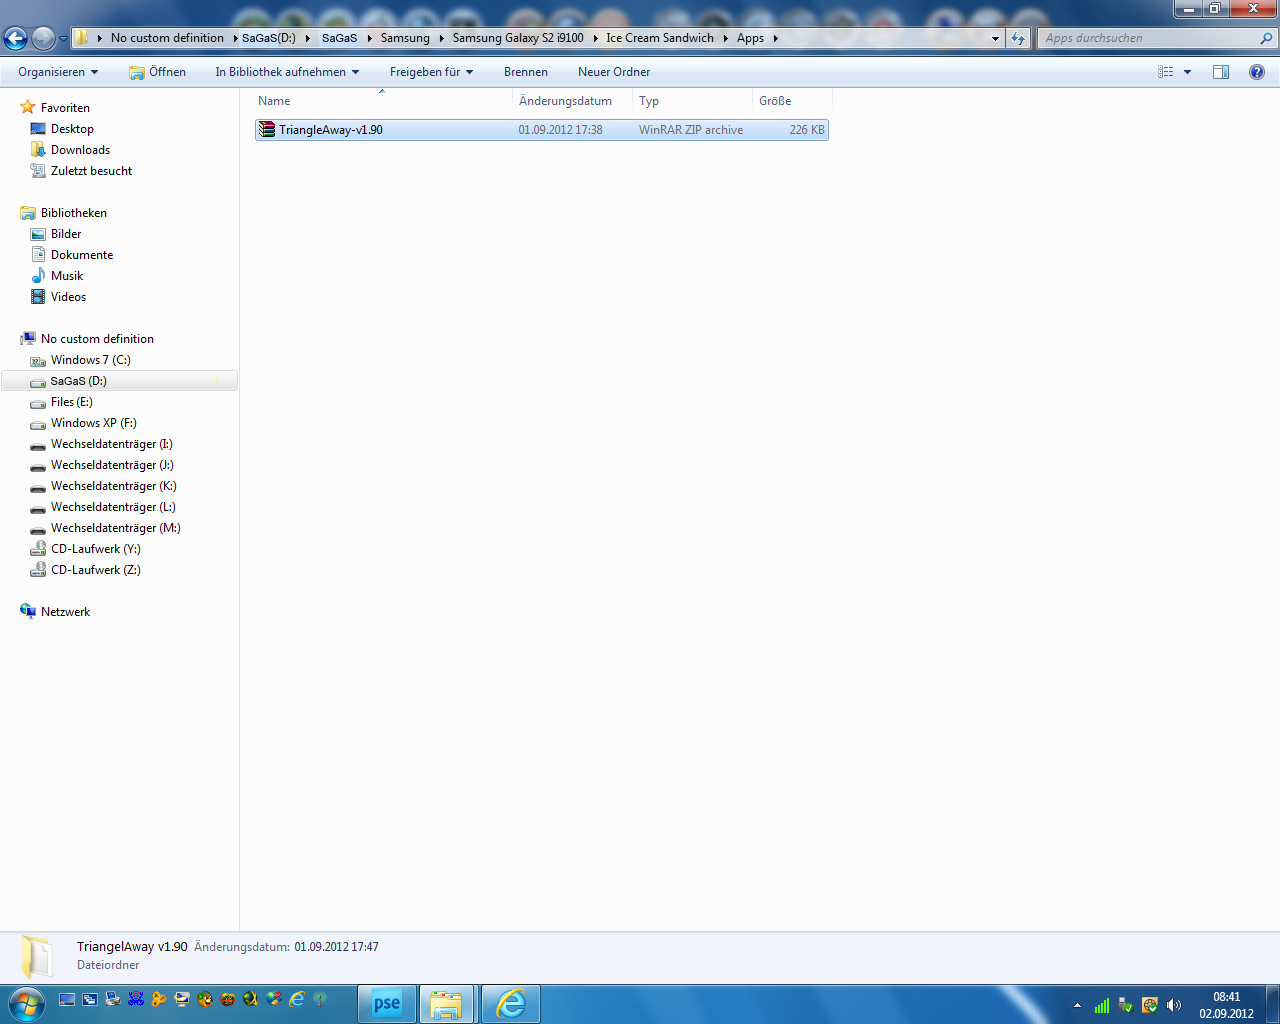
Task: Expand the arrow after the Apps breadcrumb
Action: point(775,38)
